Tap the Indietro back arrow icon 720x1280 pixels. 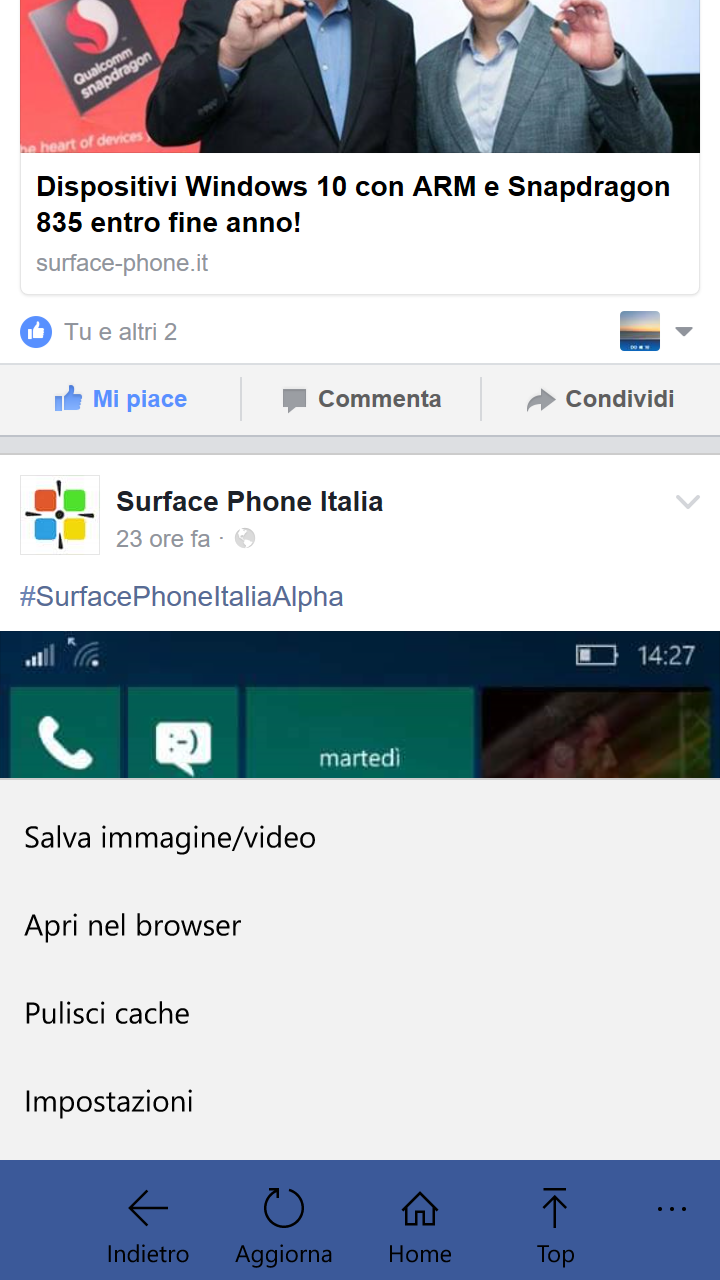tap(148, 1209)
